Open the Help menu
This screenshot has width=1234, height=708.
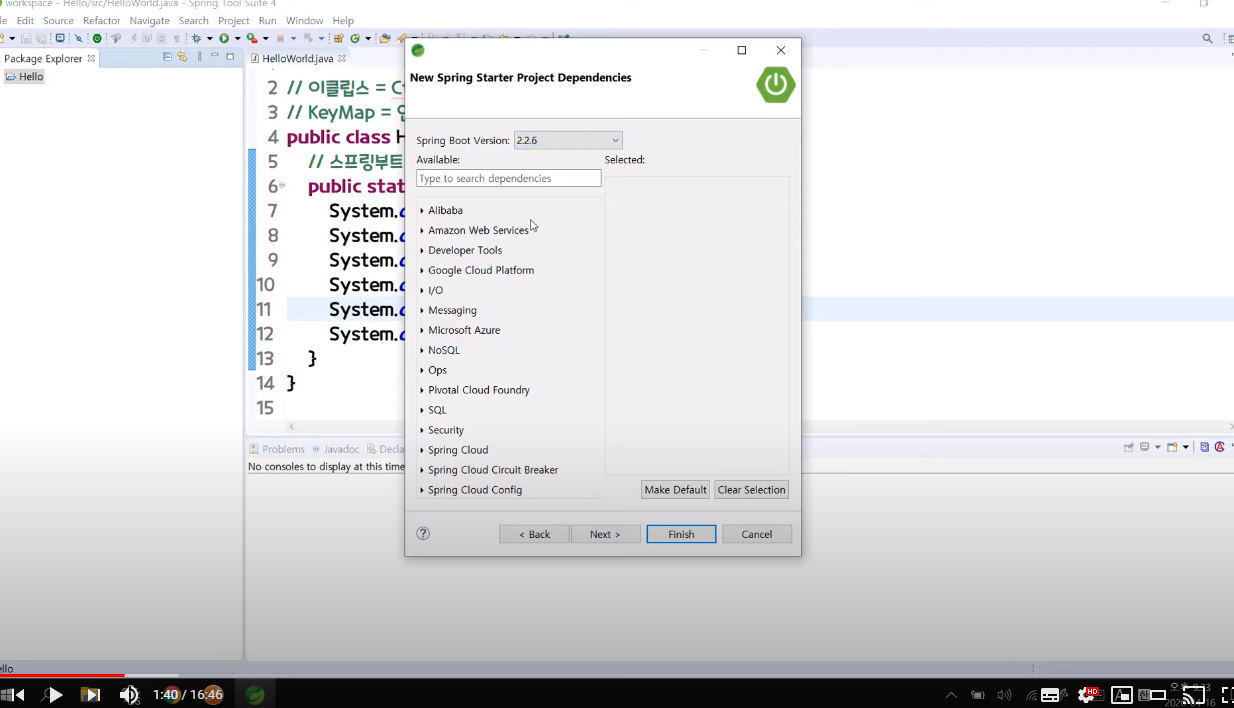click(343, 20)
